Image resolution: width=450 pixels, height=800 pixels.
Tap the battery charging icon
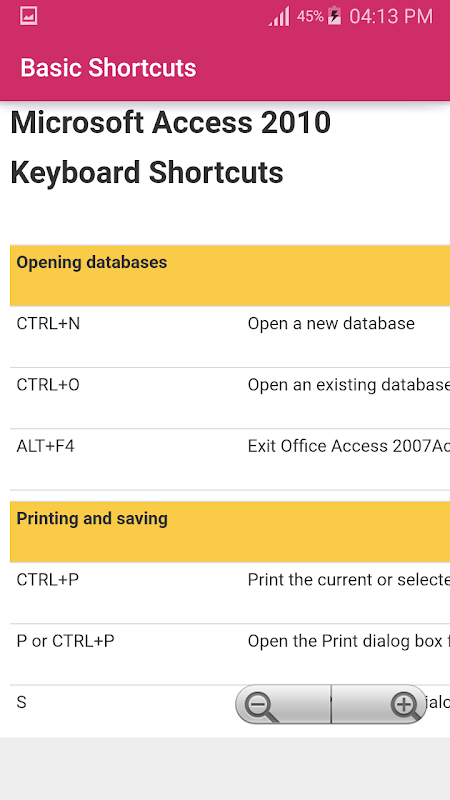tap(334, 16)
